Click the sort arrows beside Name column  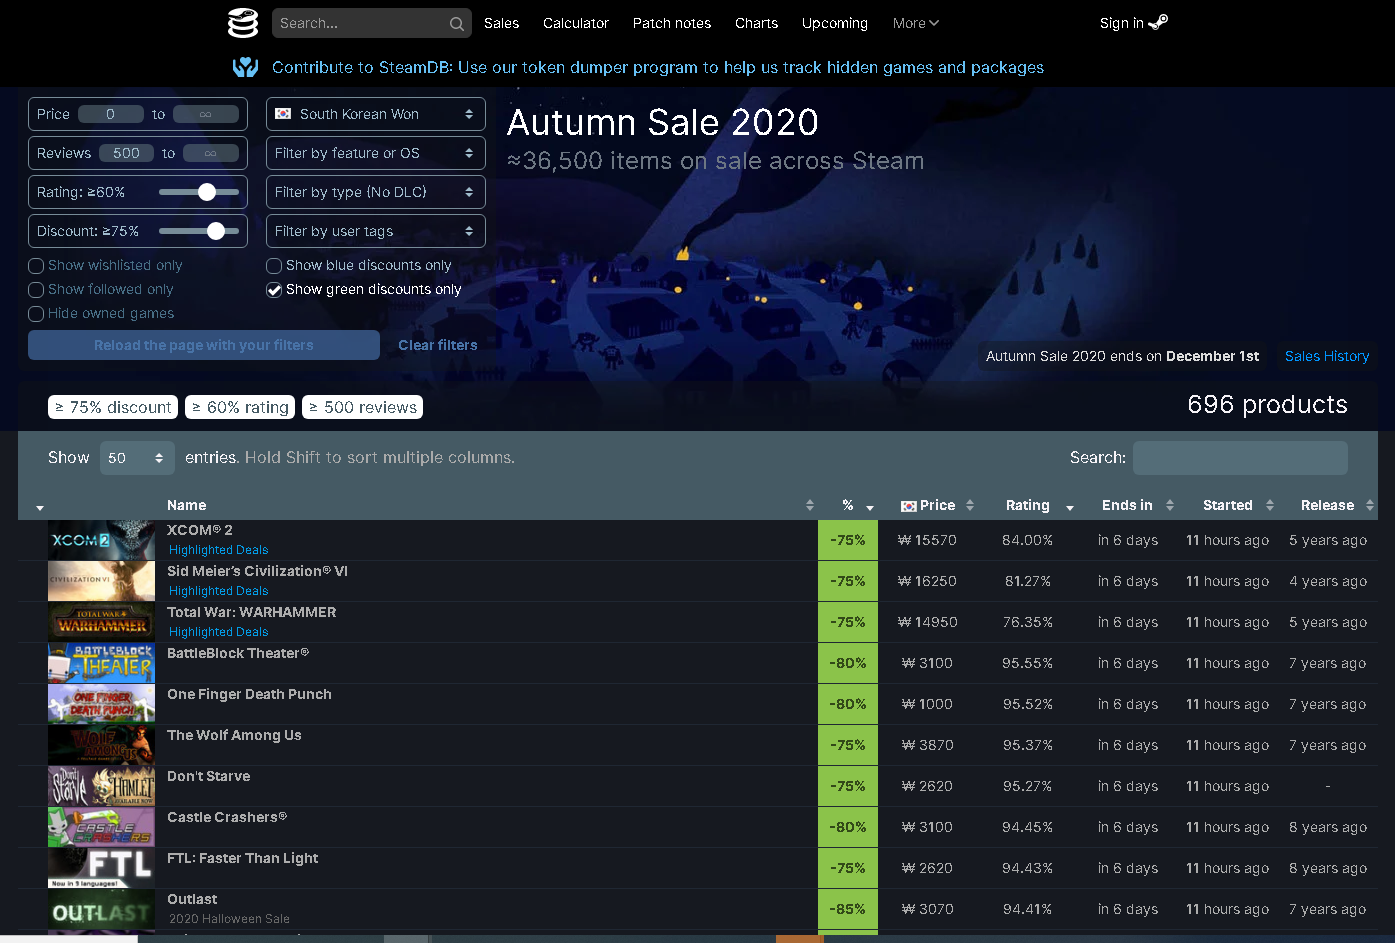point(810,505)
